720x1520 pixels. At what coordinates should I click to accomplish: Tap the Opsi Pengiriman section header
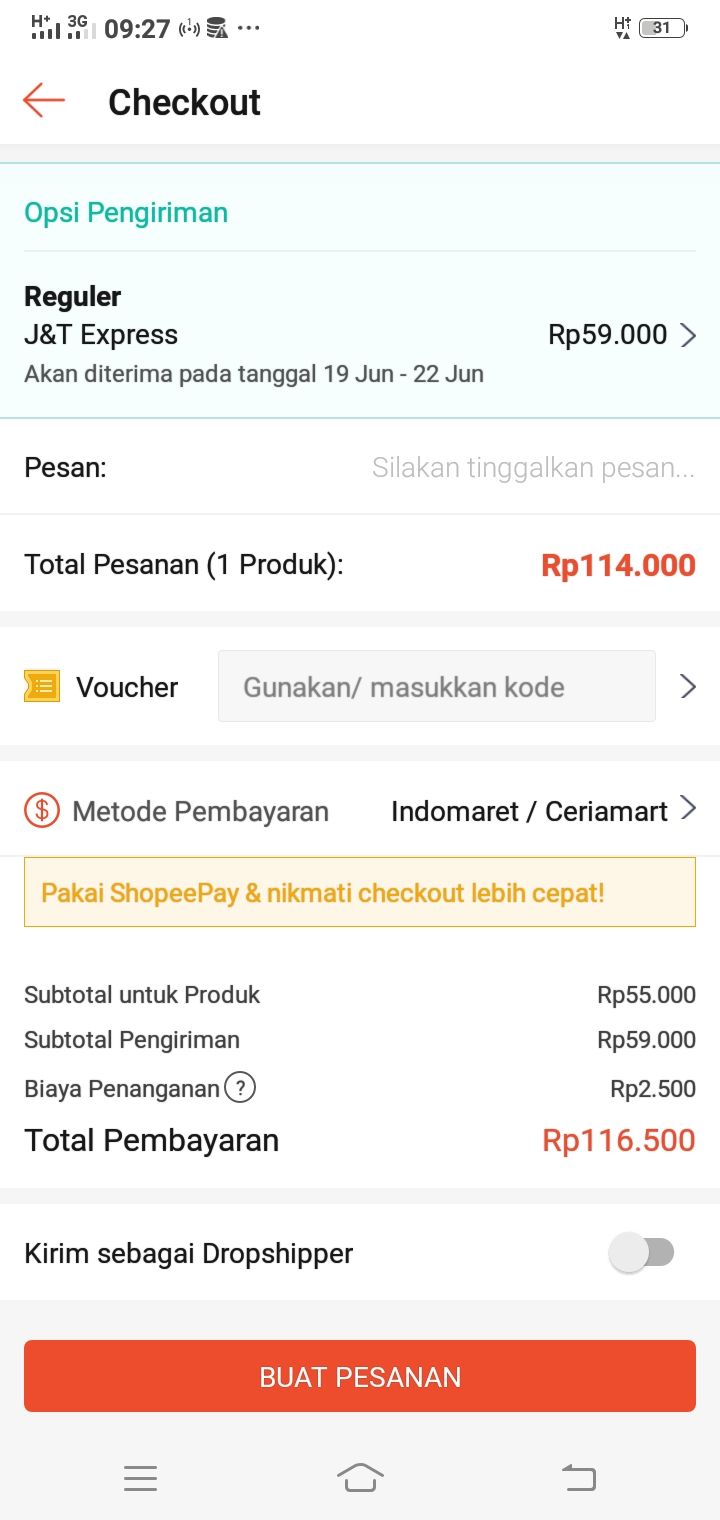point(126,213)
